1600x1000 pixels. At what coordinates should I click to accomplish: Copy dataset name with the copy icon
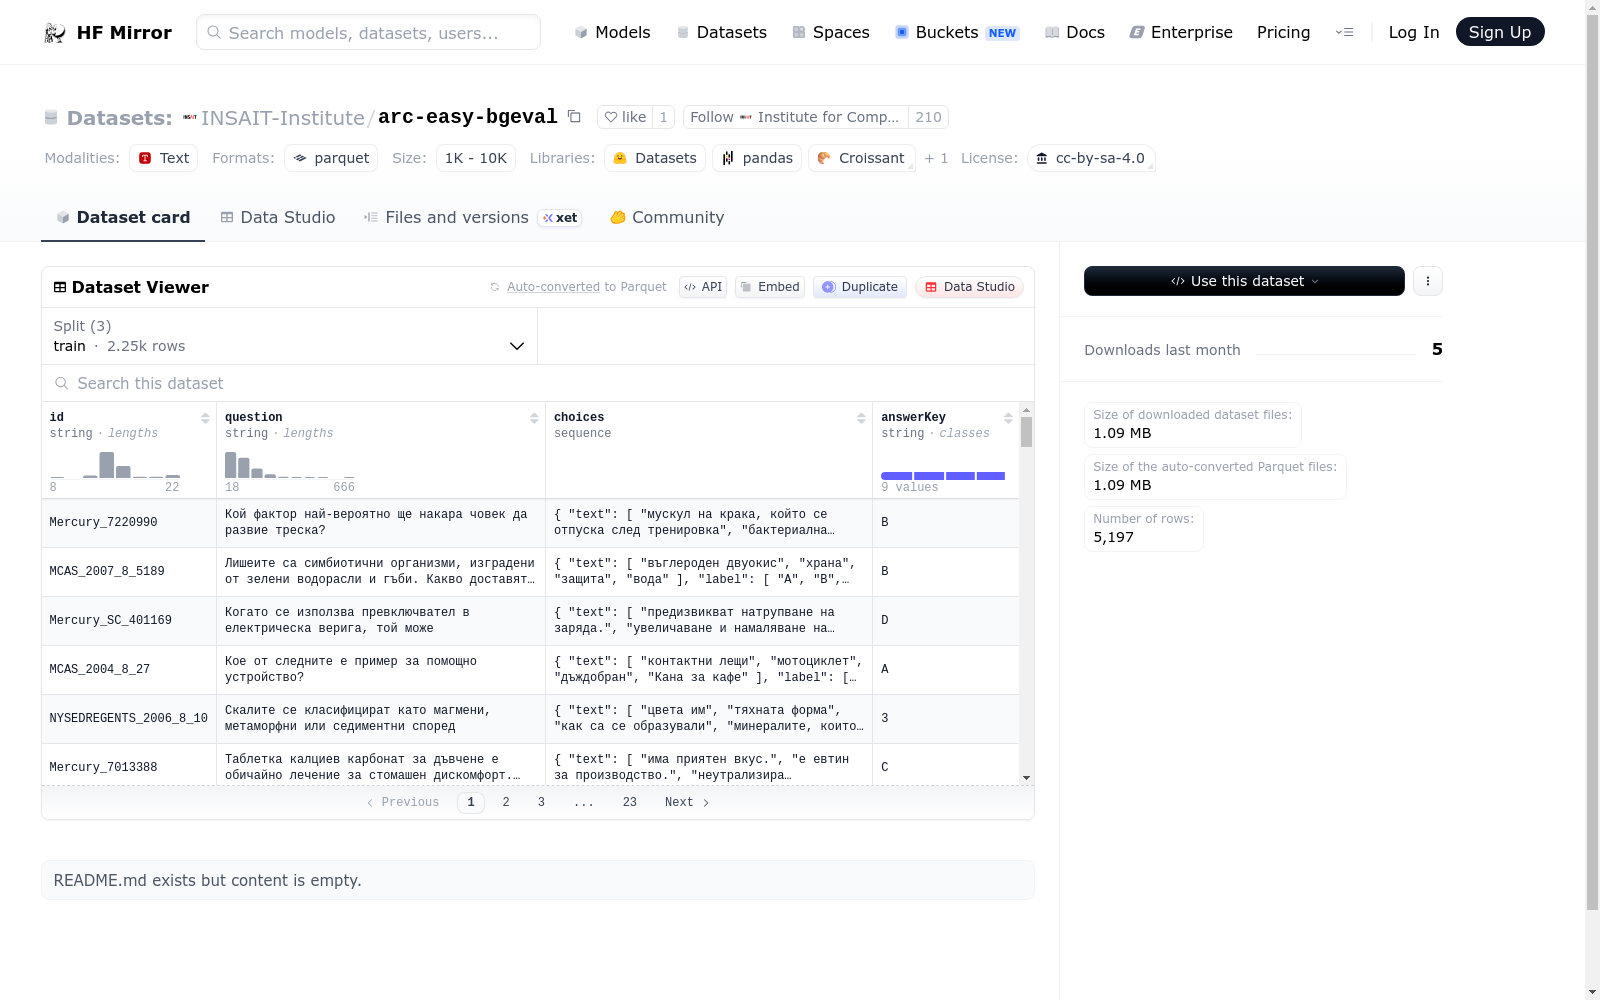pyautogui.click(x=574, y=117)
